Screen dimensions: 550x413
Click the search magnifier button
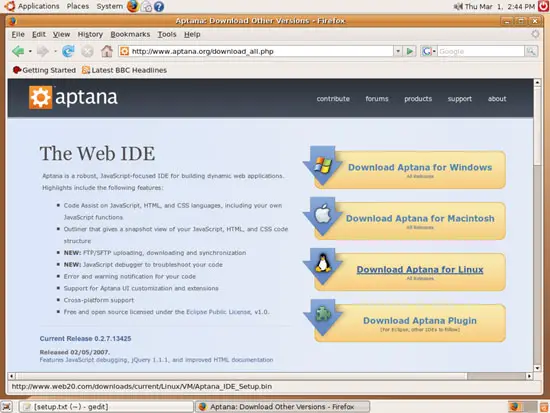tap(531, 52)
